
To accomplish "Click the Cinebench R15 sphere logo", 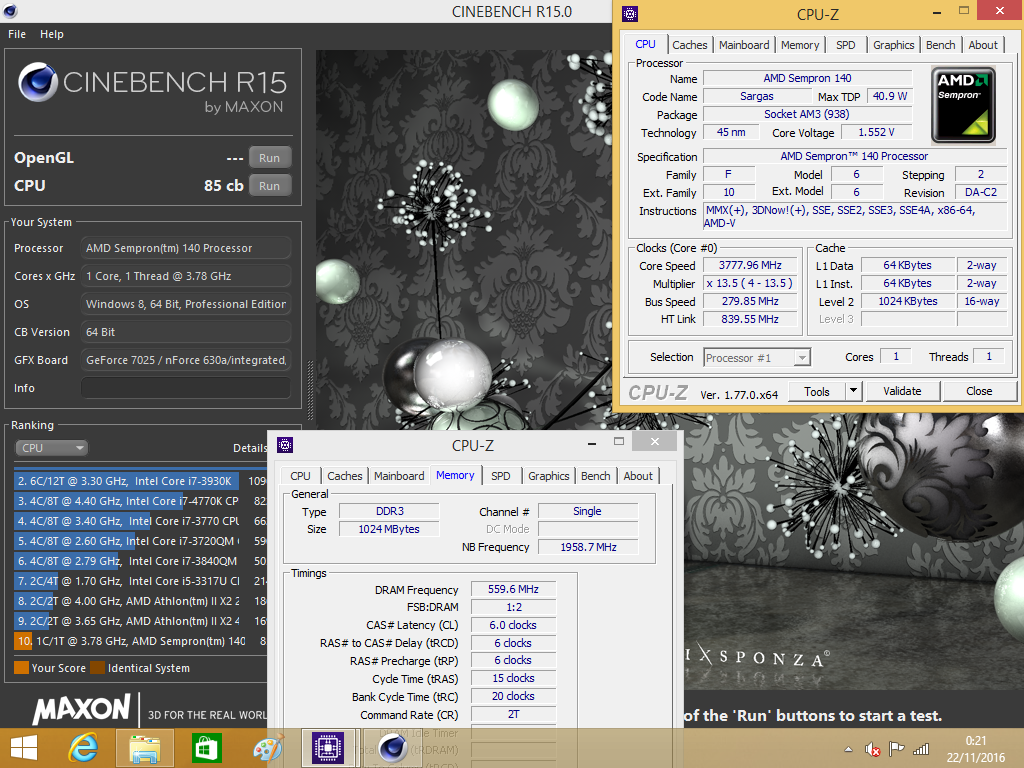I will [38, 82].
